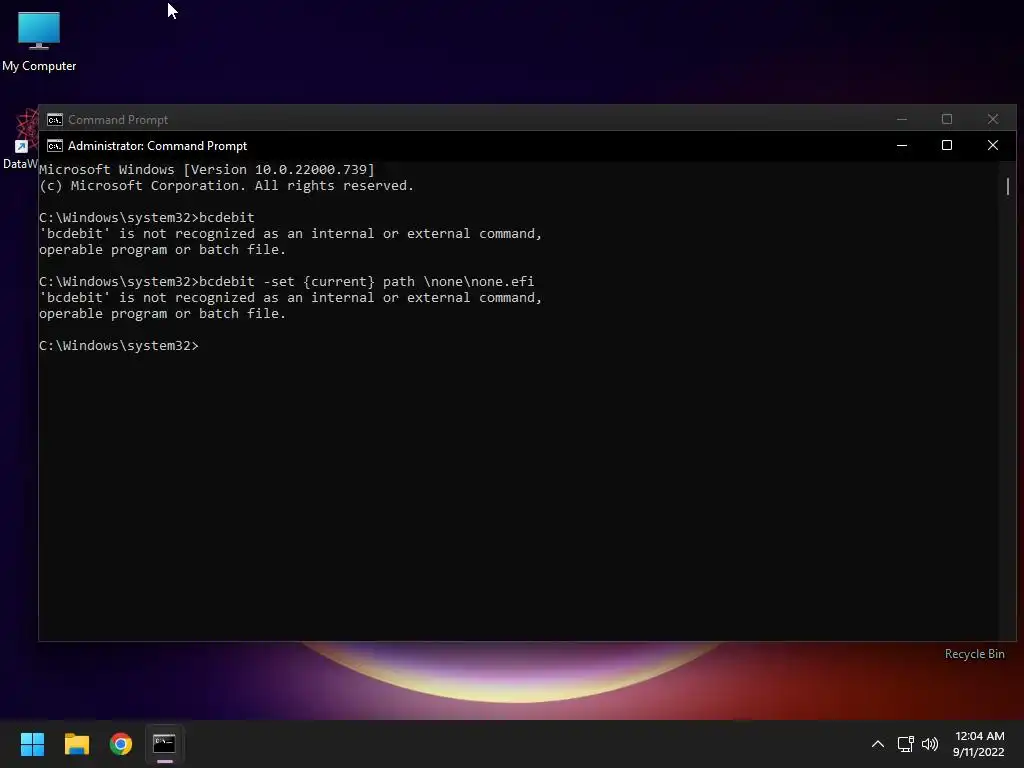Select the DataW shortcut icon on desktop
This screenshot has height=768, width=1024.
click(x=20, y=140)
